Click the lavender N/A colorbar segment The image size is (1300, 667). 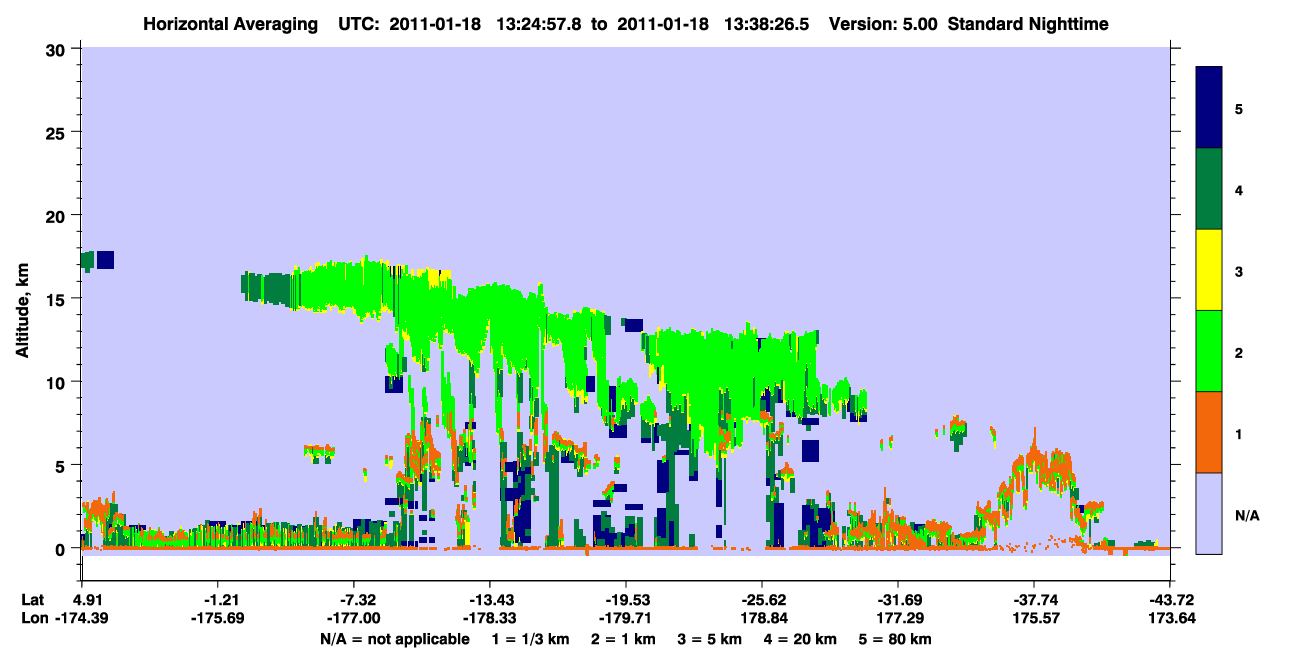pos(1209,513)
